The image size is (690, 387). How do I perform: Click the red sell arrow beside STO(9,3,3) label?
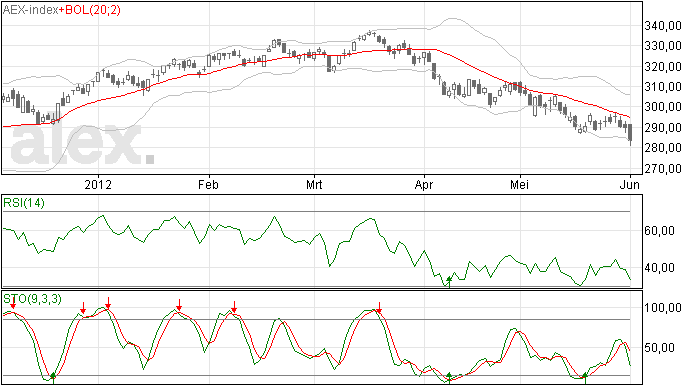click(13, 302)
